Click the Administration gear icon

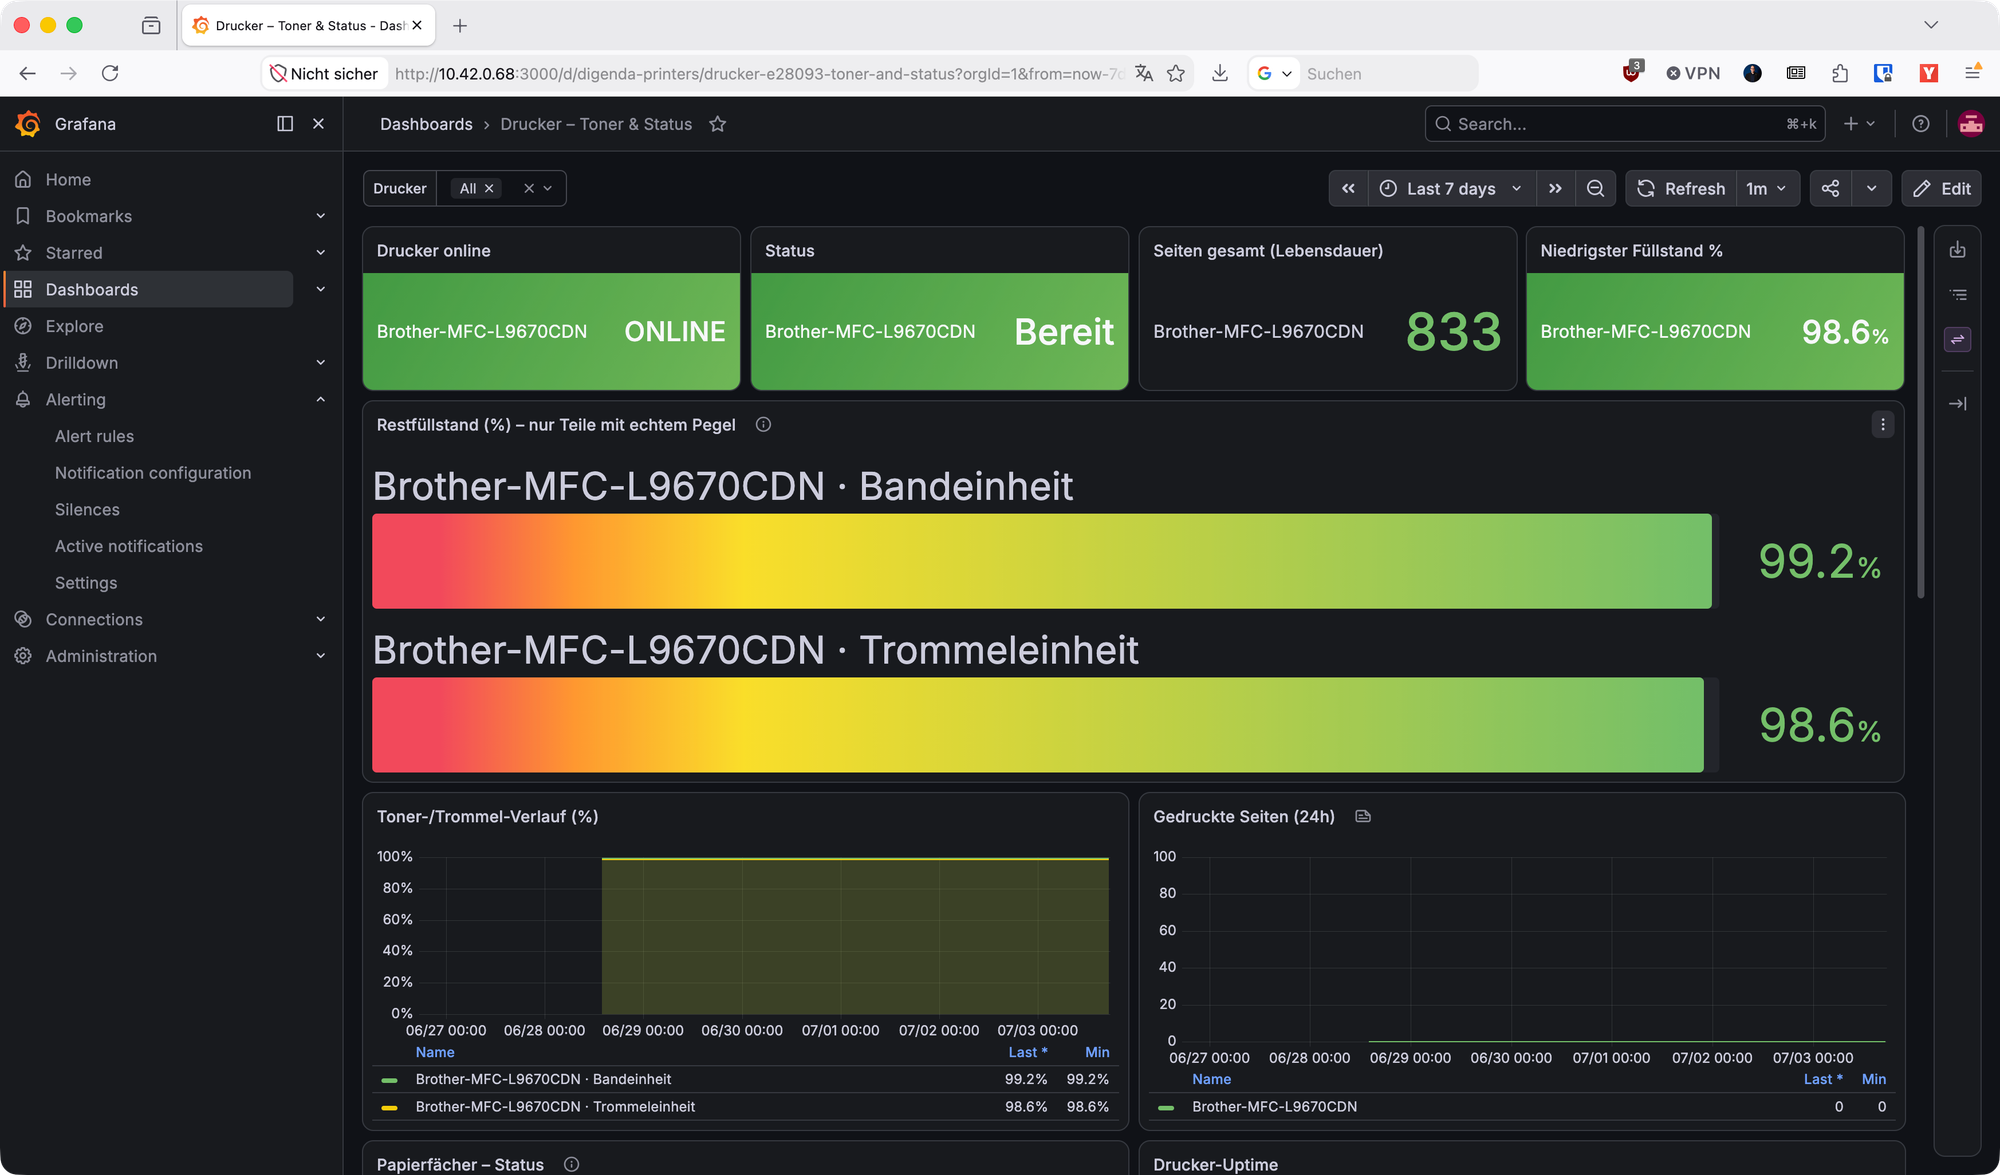(23, 656)
